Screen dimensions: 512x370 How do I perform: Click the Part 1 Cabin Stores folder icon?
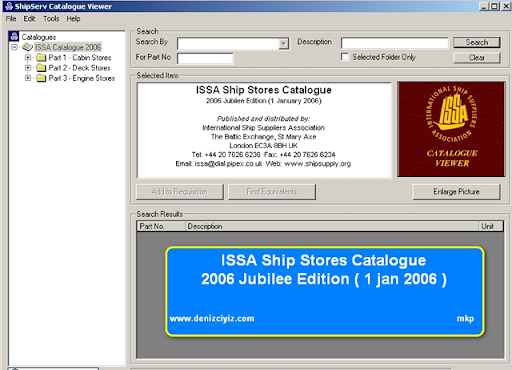(x=41, y=58)
